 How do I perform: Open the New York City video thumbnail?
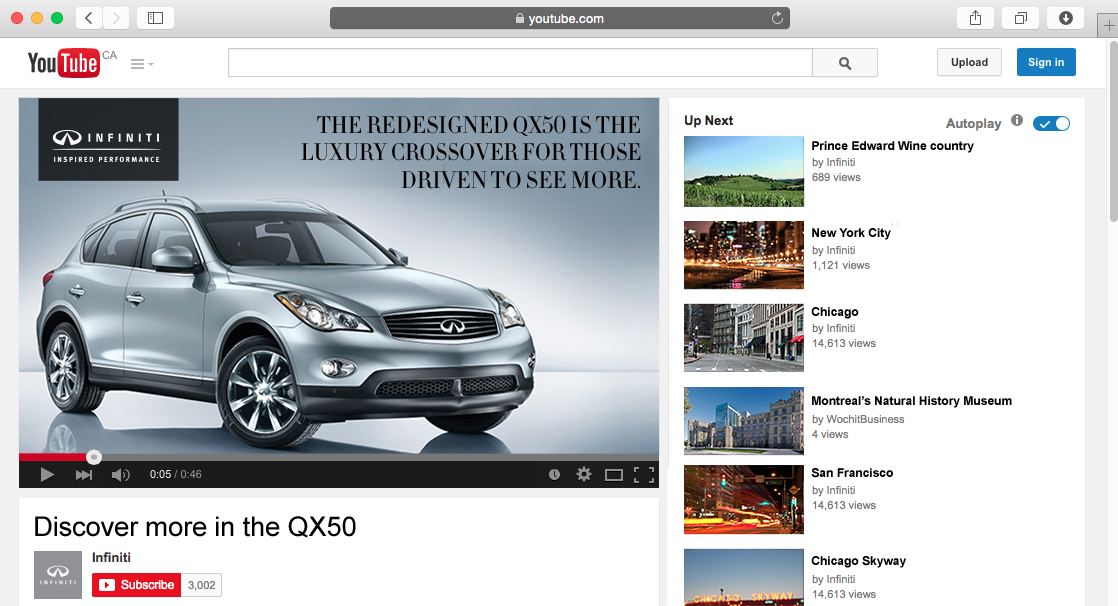pos(744,255)
